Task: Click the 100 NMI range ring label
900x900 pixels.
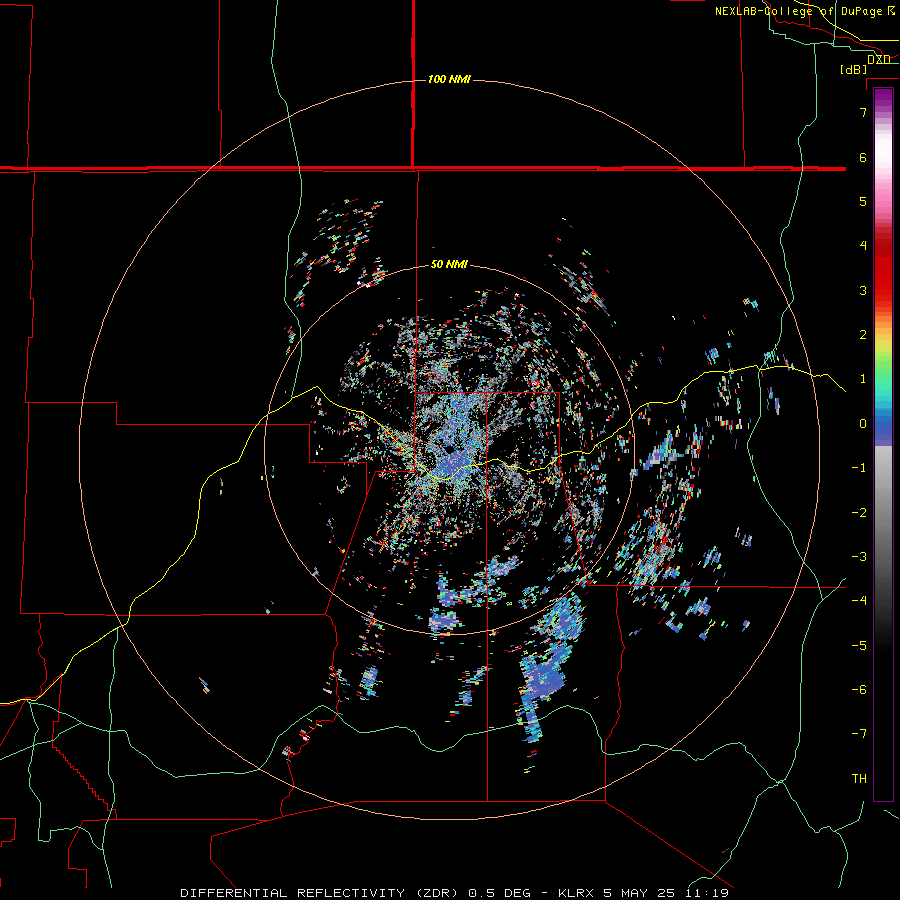Action: [x=449, y=79]
